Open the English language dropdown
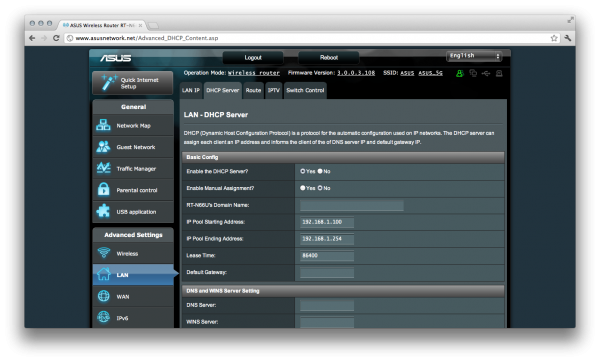The width and height of the screenshot is (600, 362). pyautogui.click(x=474, y=56)
